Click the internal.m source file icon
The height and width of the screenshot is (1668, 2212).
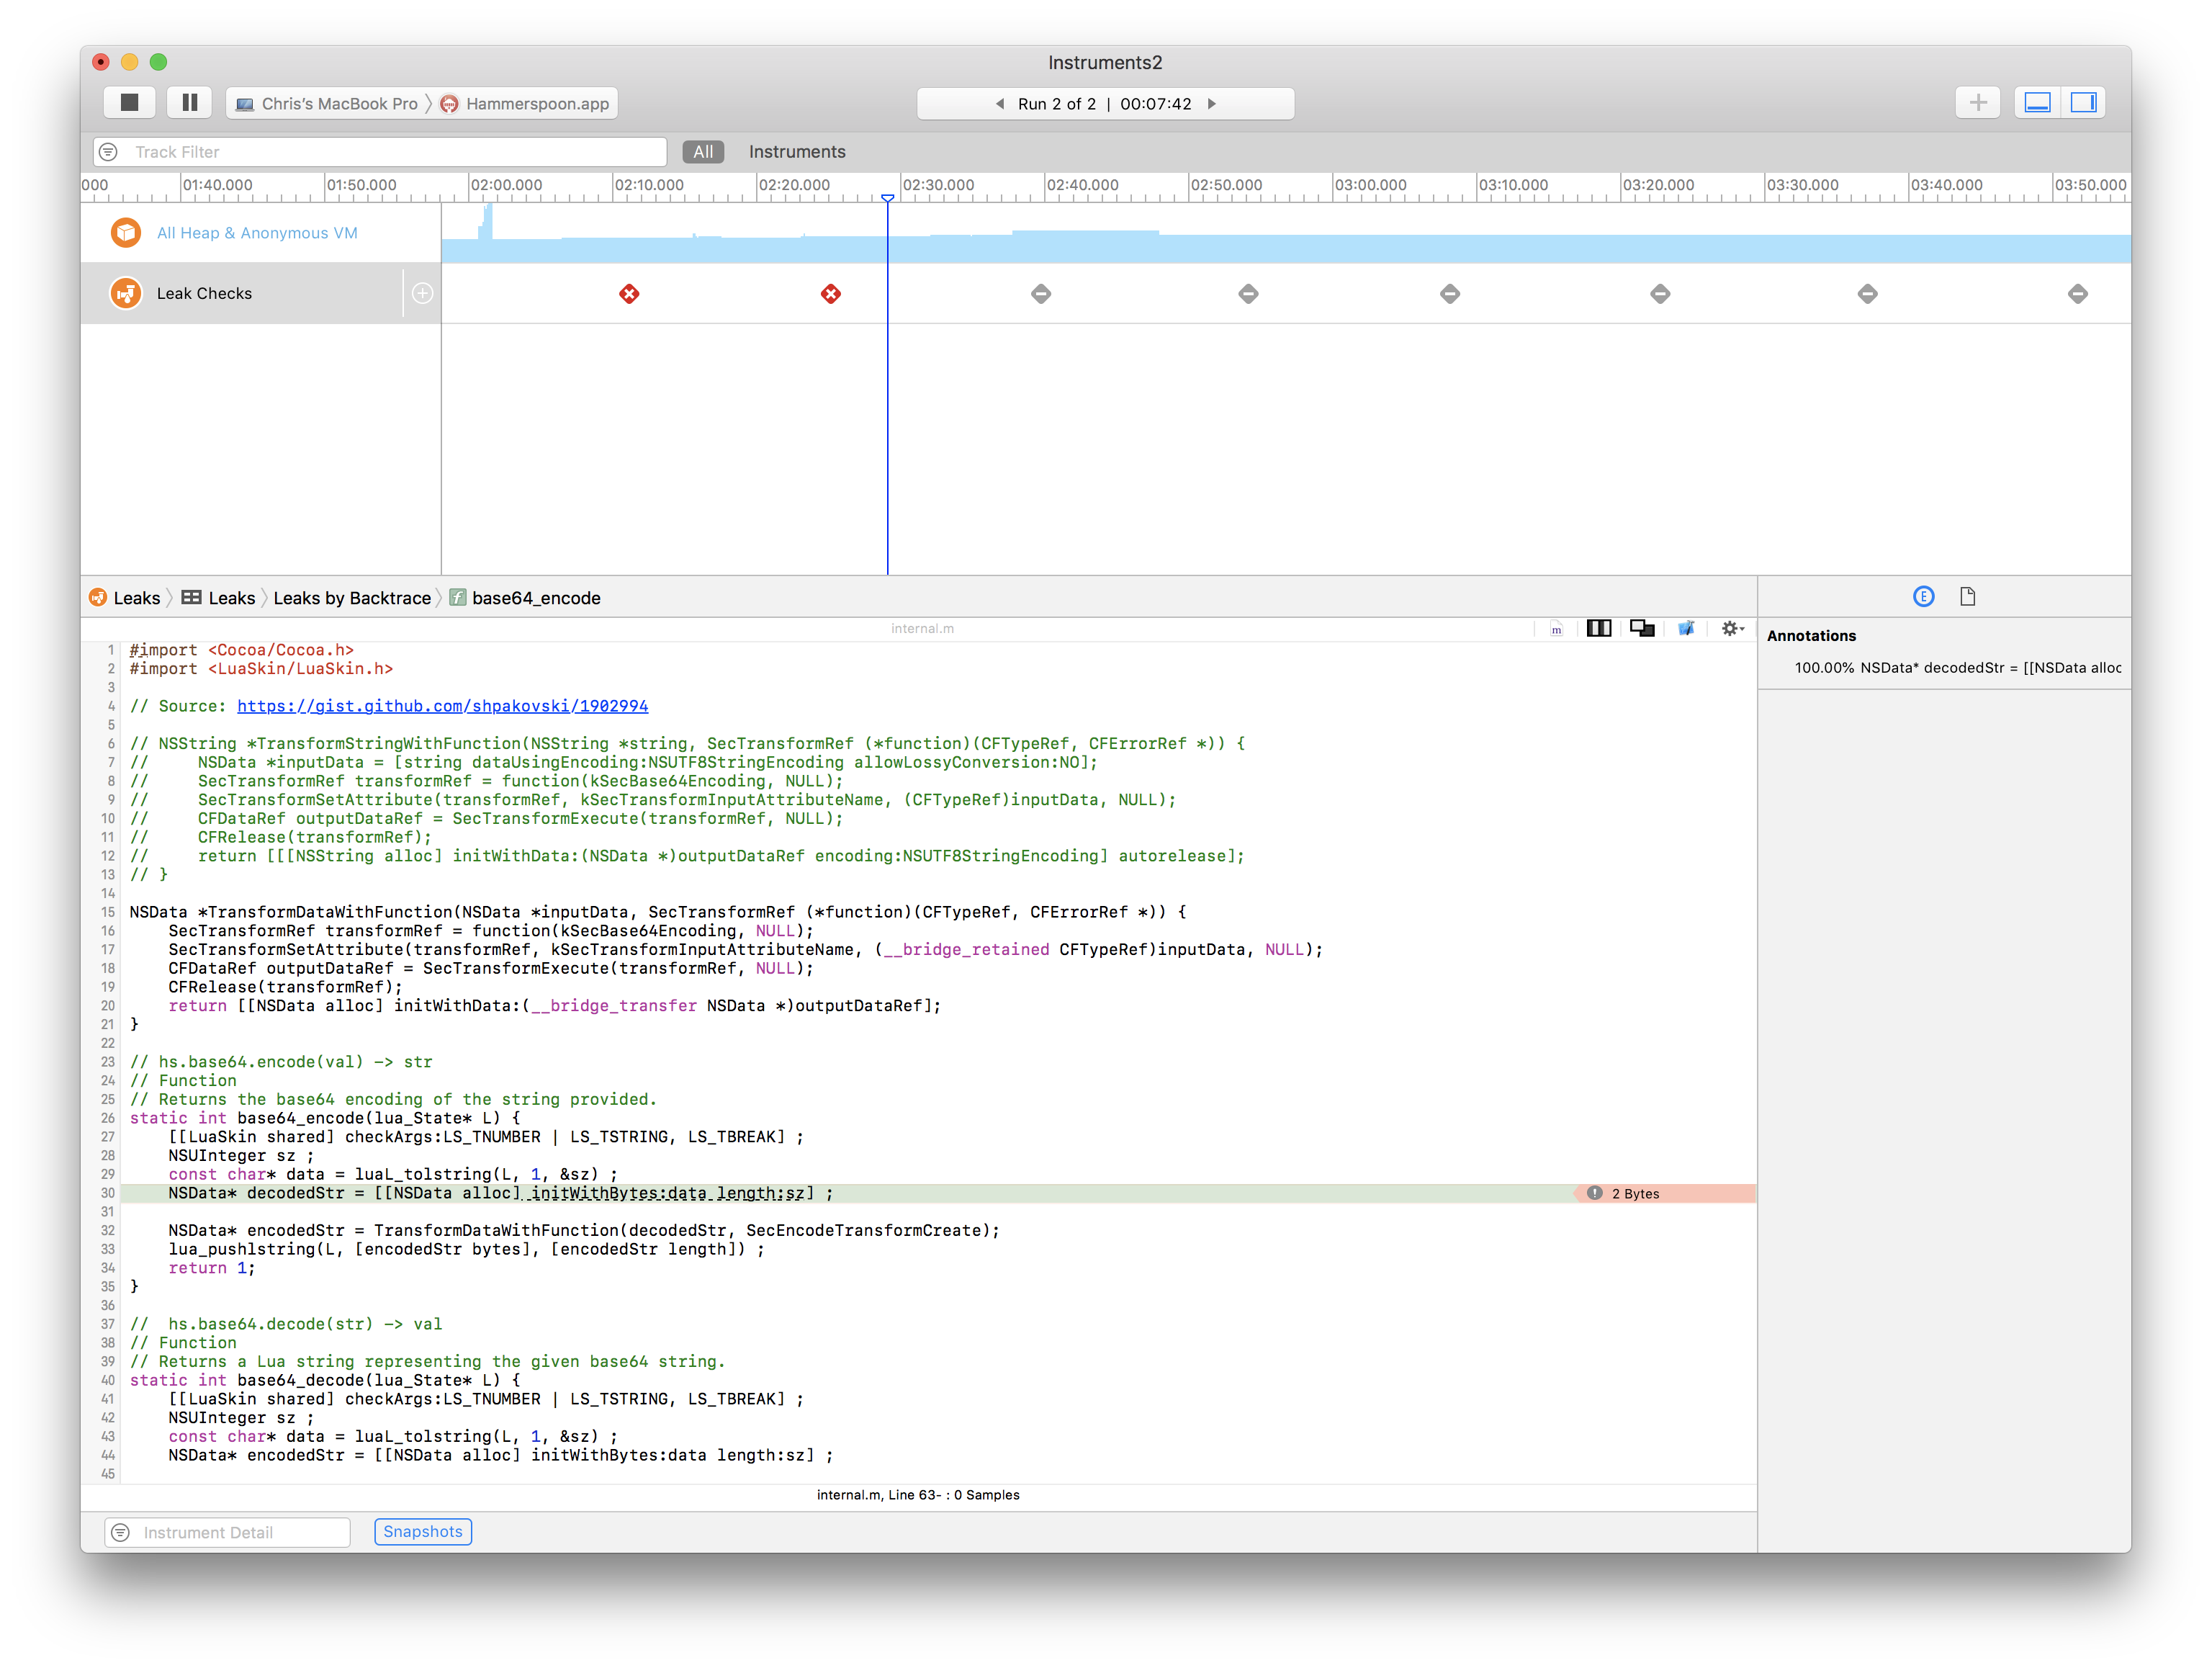click(1557, 629)
